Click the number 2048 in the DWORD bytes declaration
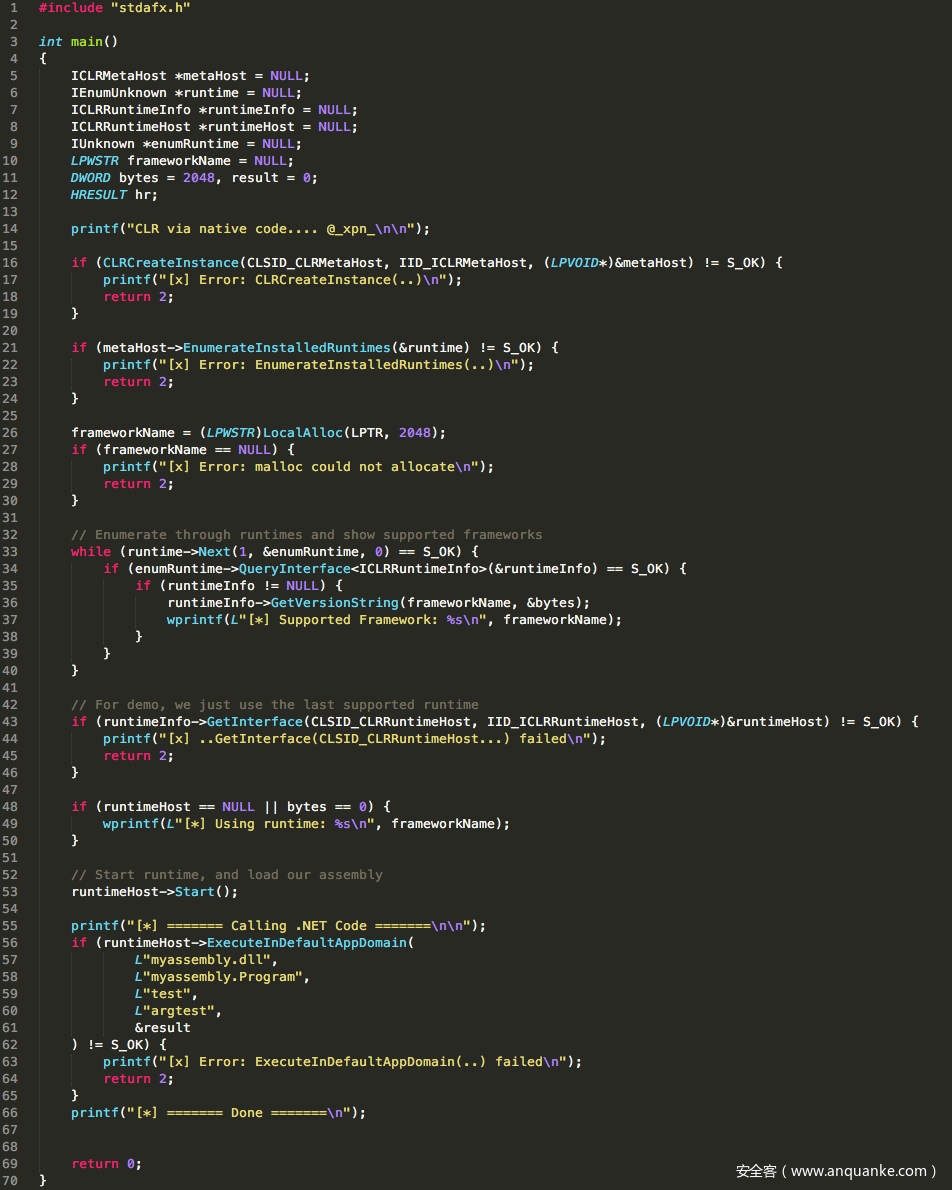Screen dimensions: 952x1190 pyautogui.click(x=198, y=178)
